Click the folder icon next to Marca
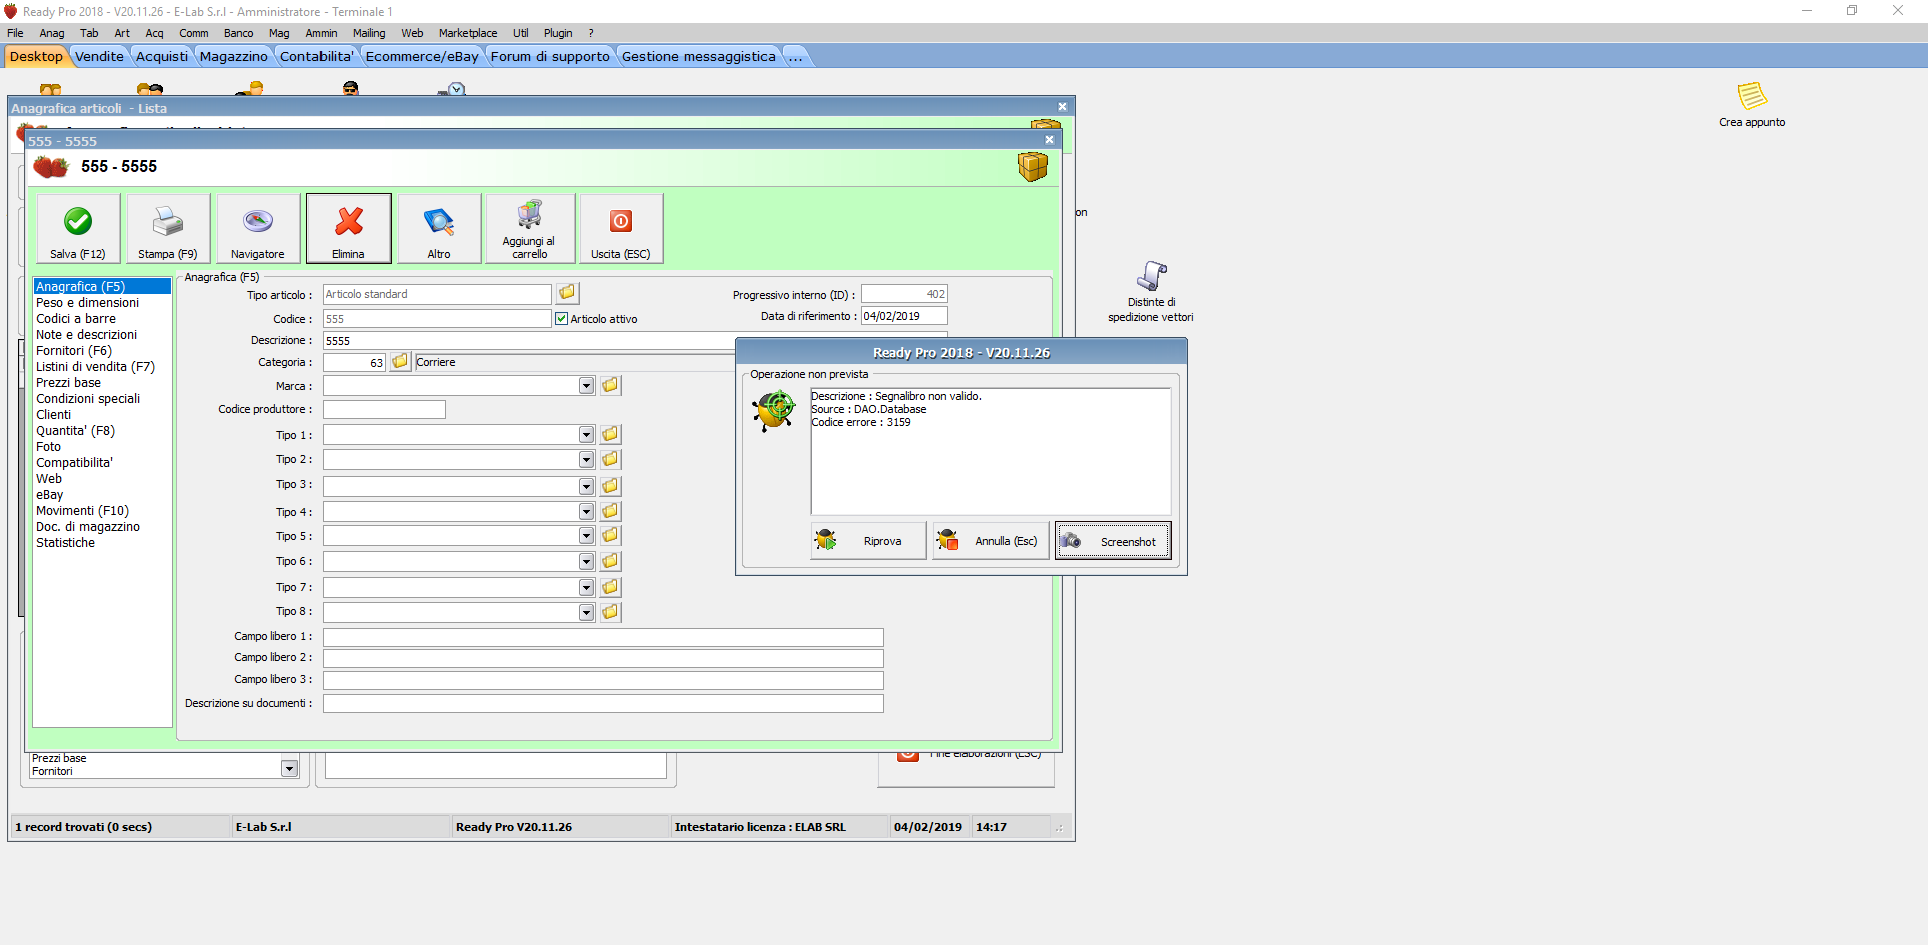The image size is (1928, 945). pos(610,385)
